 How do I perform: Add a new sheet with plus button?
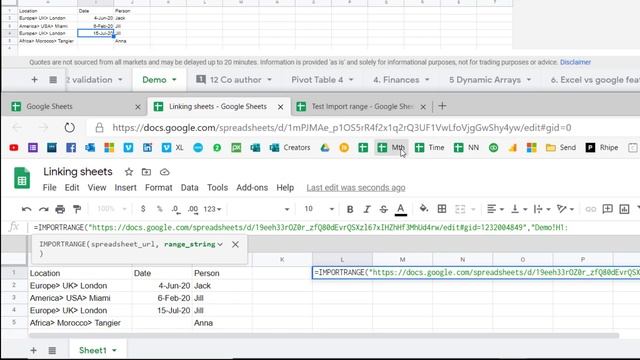[33, 351]
